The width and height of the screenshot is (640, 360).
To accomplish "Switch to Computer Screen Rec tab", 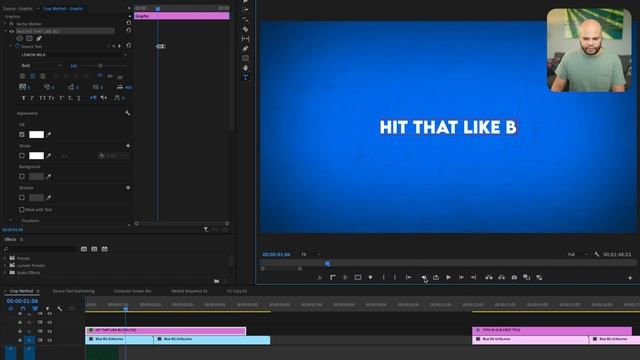I will tap(132, 291).
